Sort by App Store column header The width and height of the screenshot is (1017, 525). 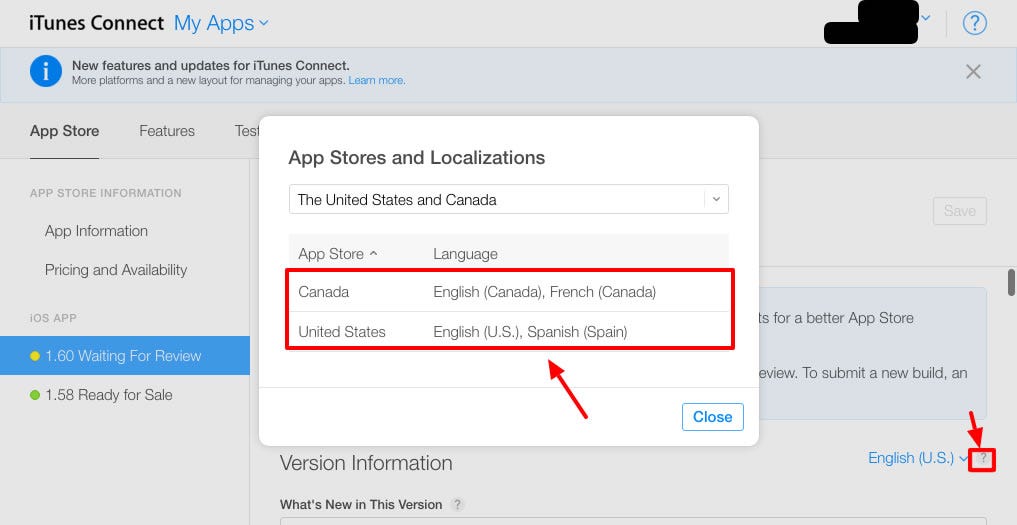pyautogui.click(x=337, y=254)
